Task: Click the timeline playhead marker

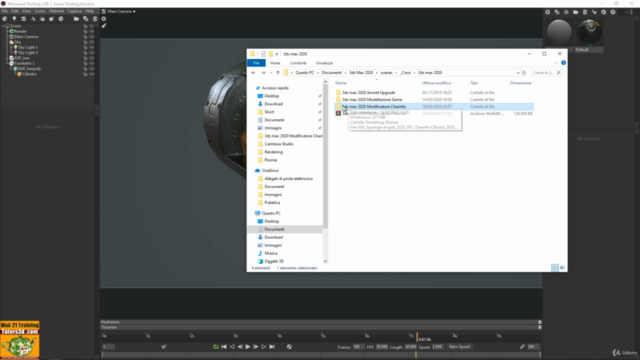Action: [x=417, y=337]
